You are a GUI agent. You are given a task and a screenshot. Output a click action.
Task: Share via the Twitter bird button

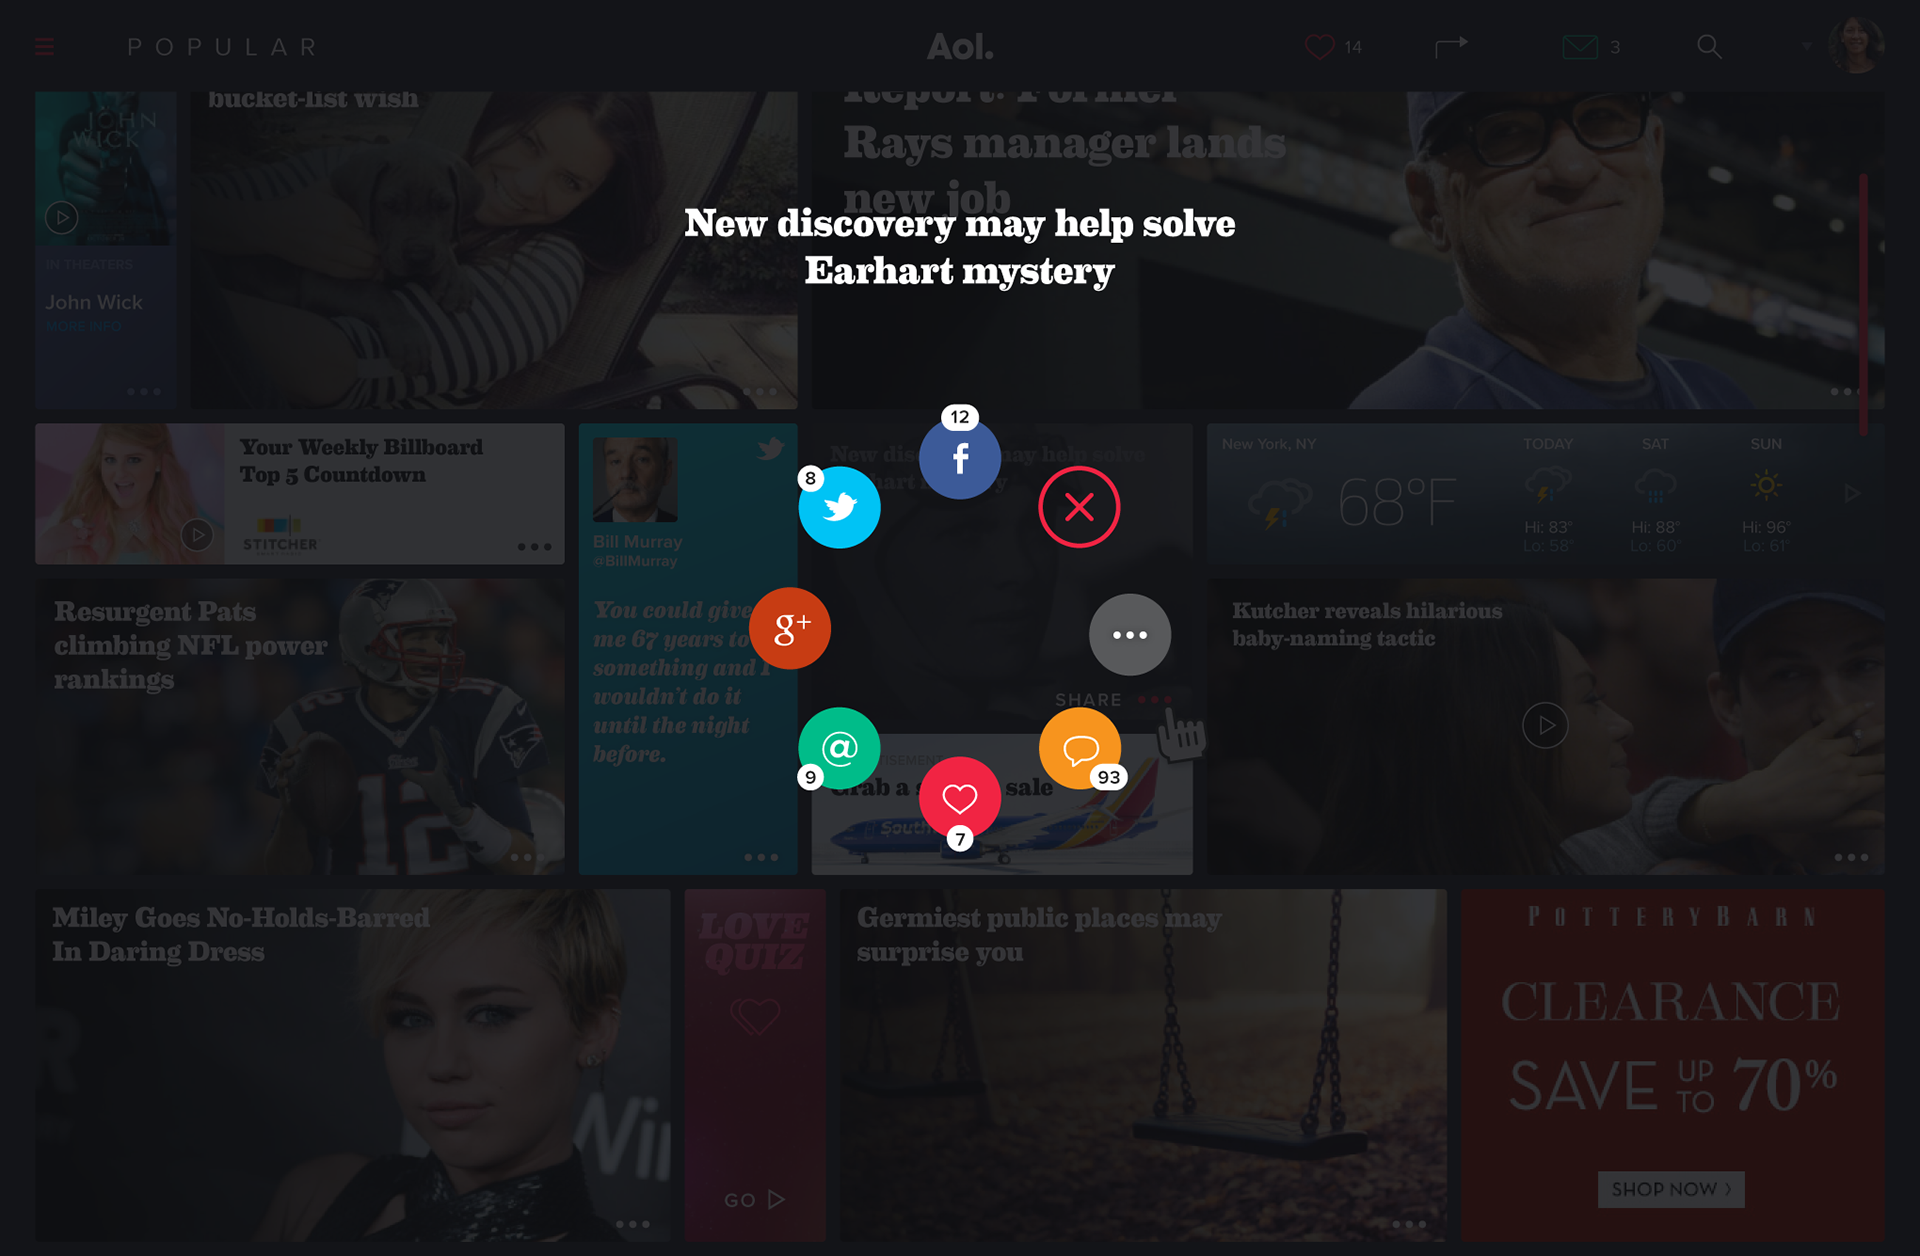tap(839, 507)
